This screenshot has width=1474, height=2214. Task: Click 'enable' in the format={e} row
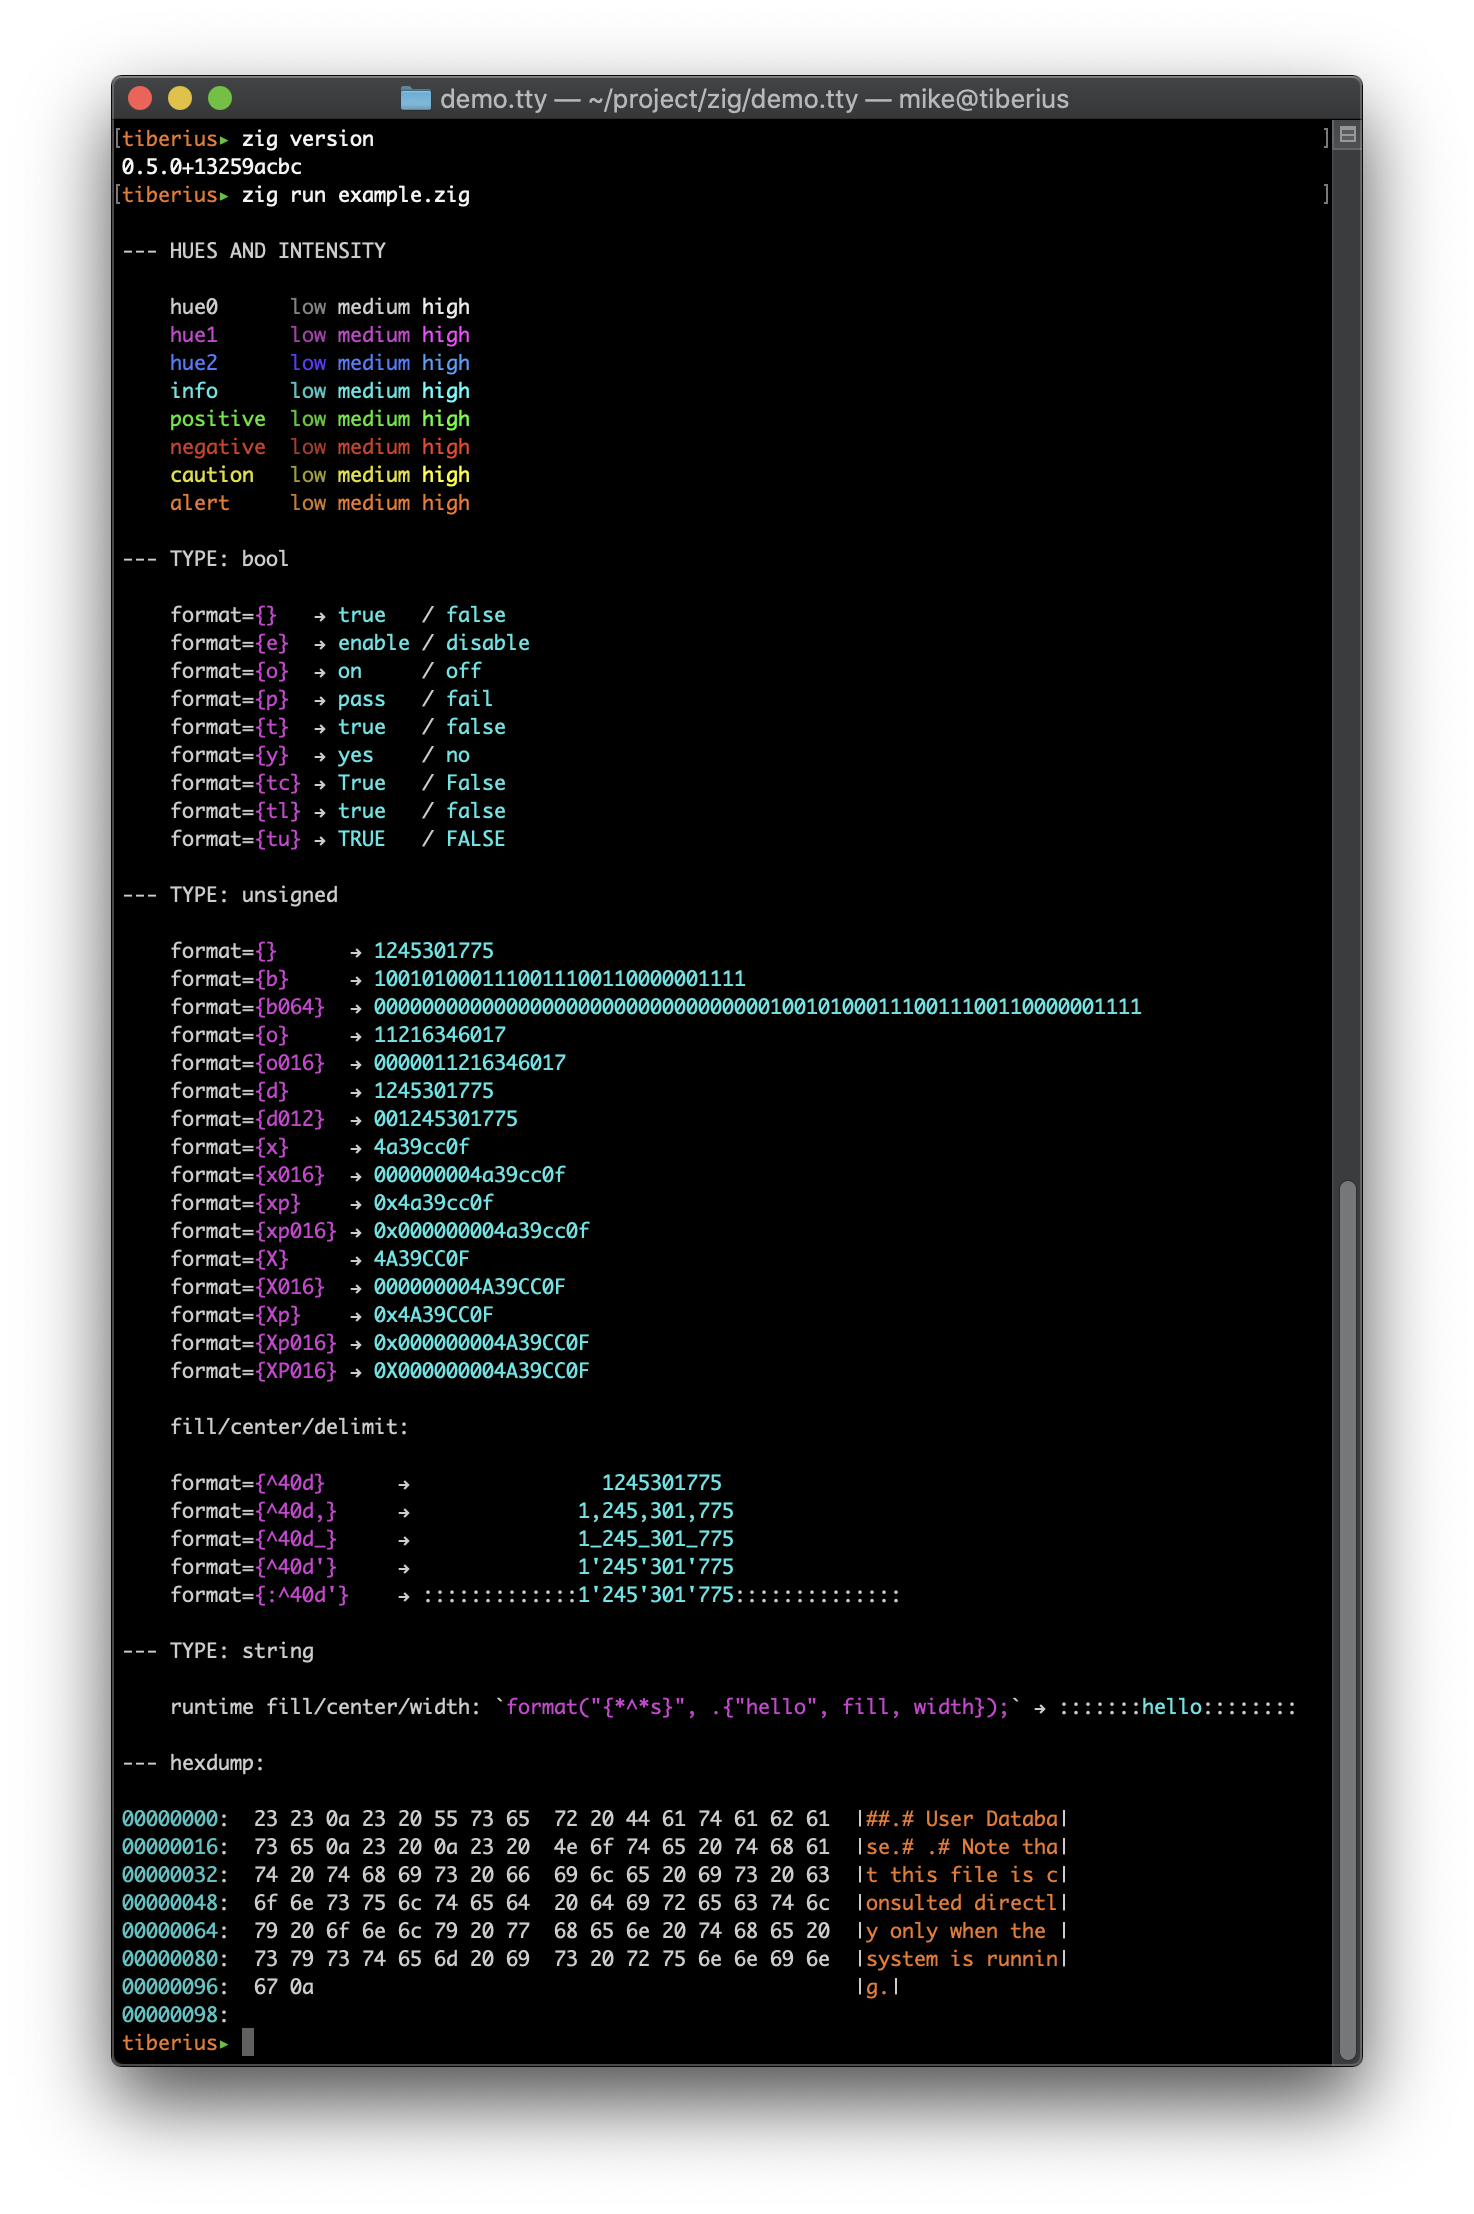click(x=374, y=643)
